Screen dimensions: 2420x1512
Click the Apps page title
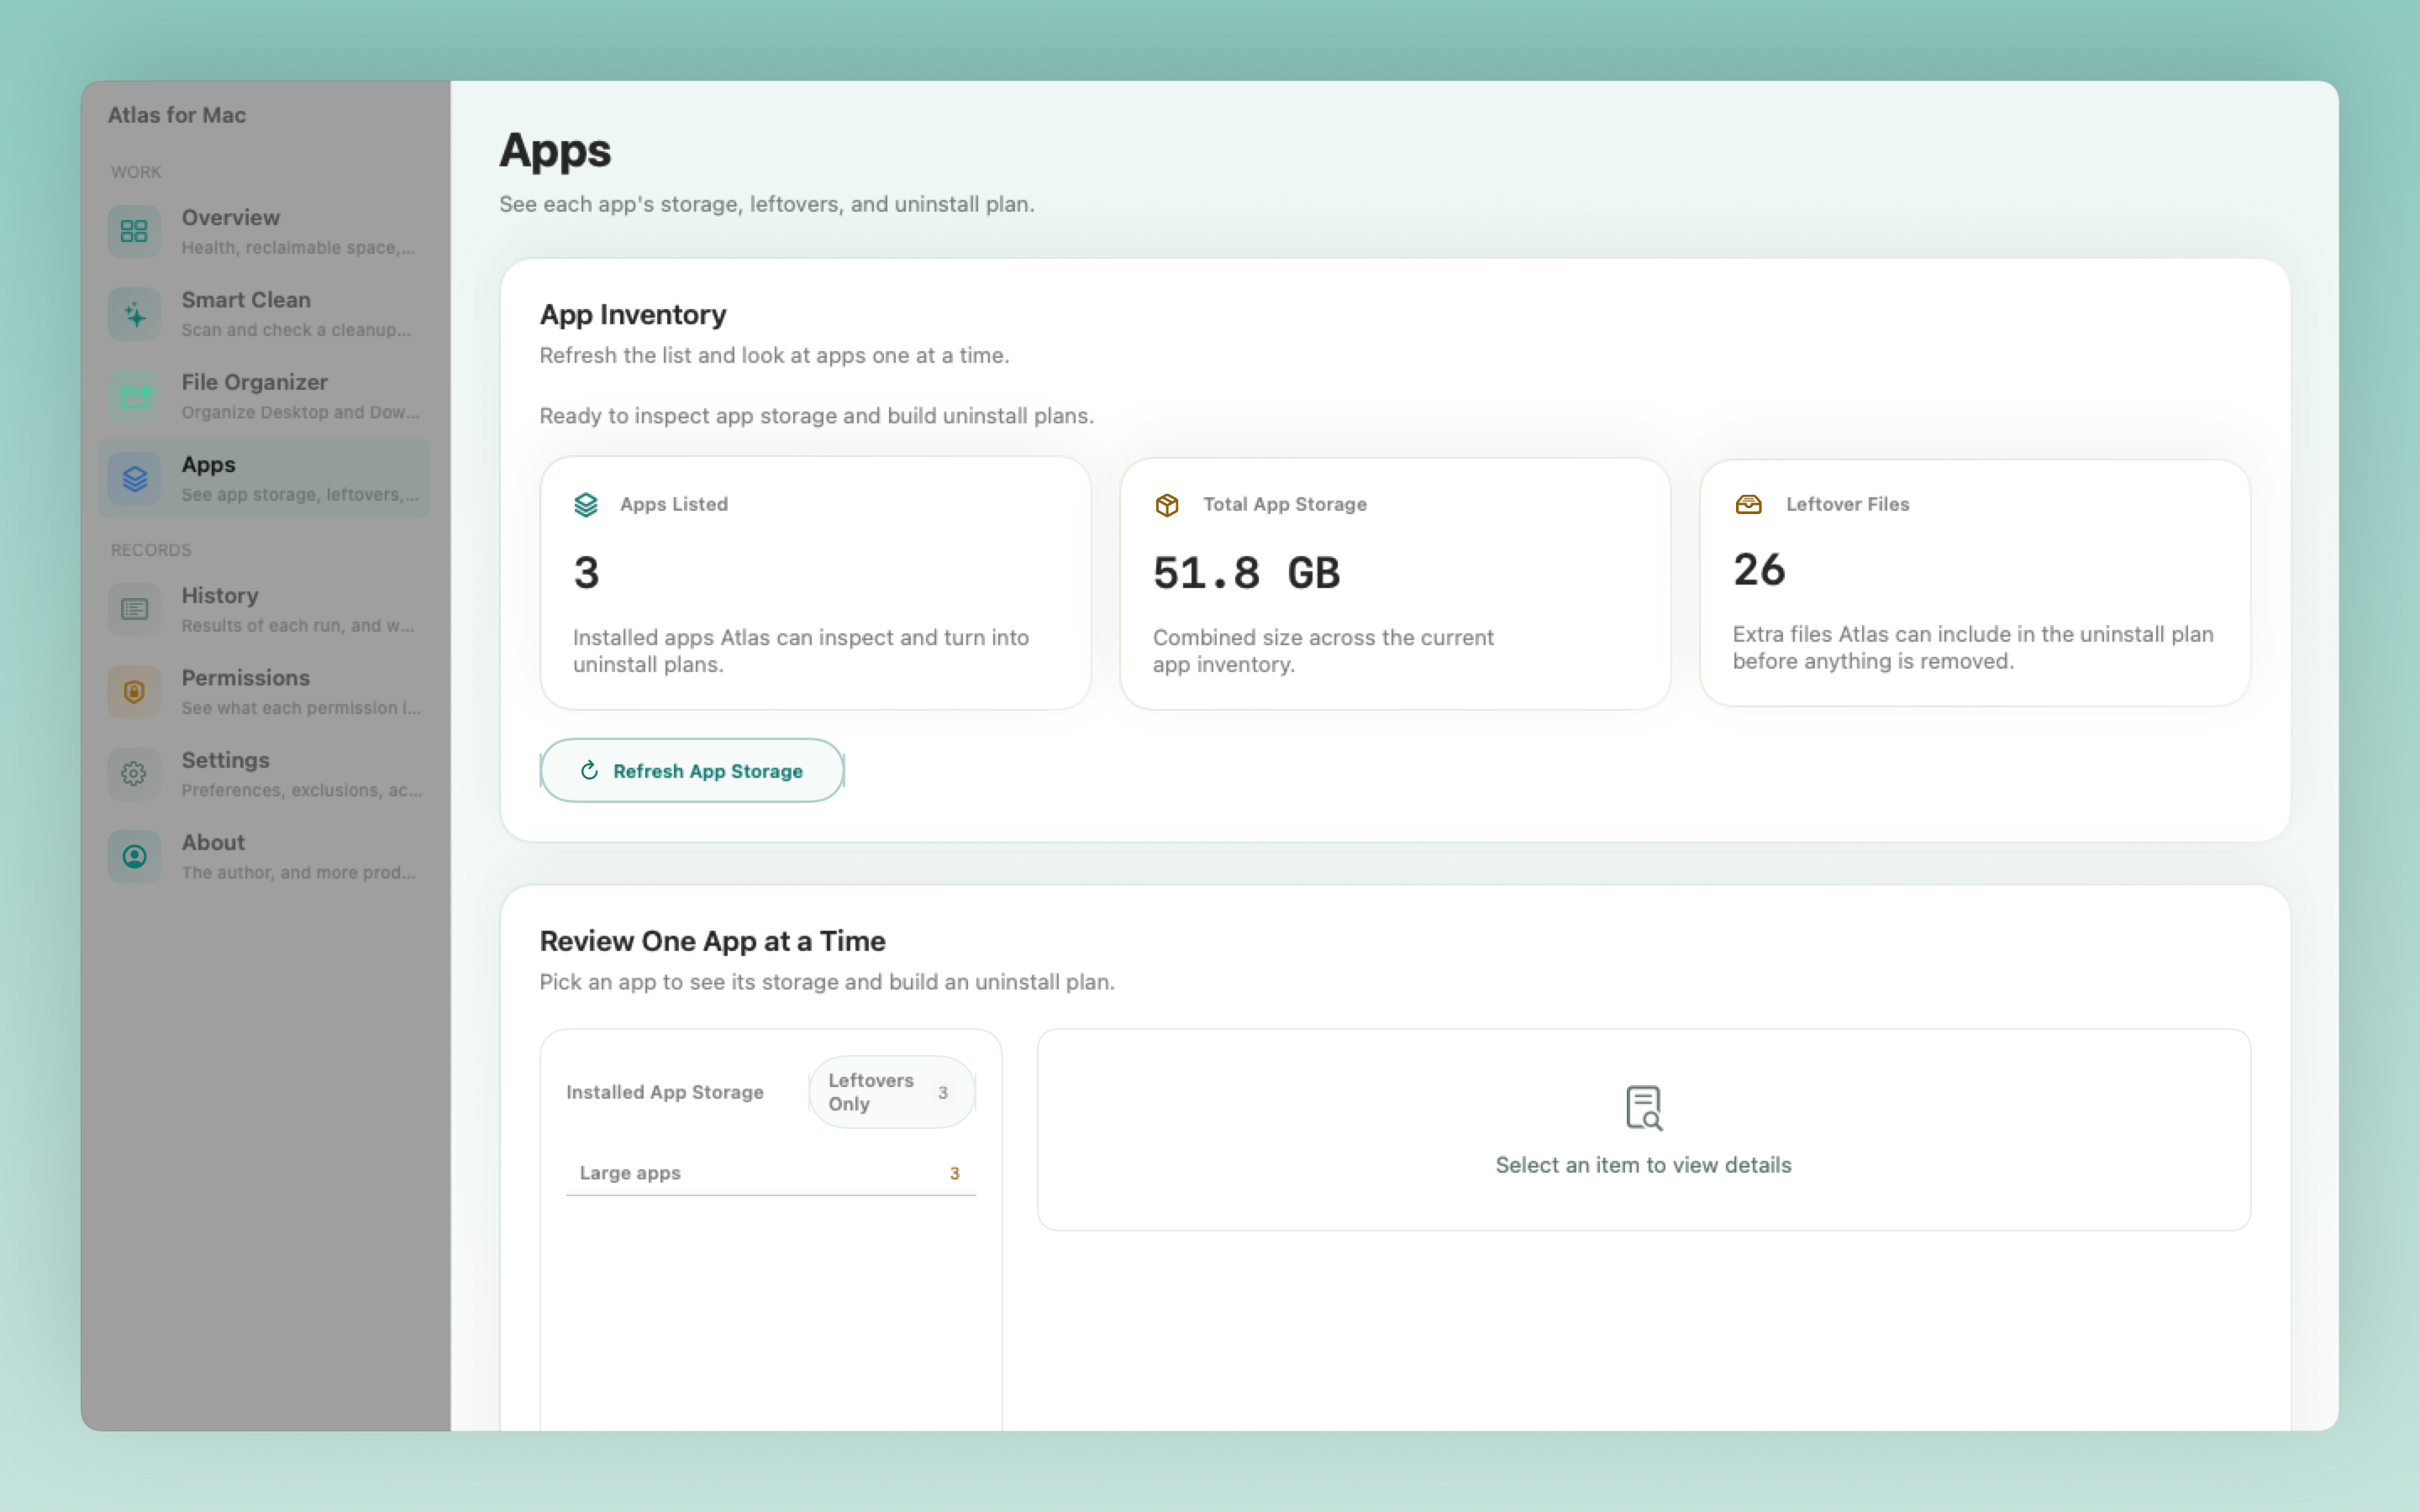[555, 151]
